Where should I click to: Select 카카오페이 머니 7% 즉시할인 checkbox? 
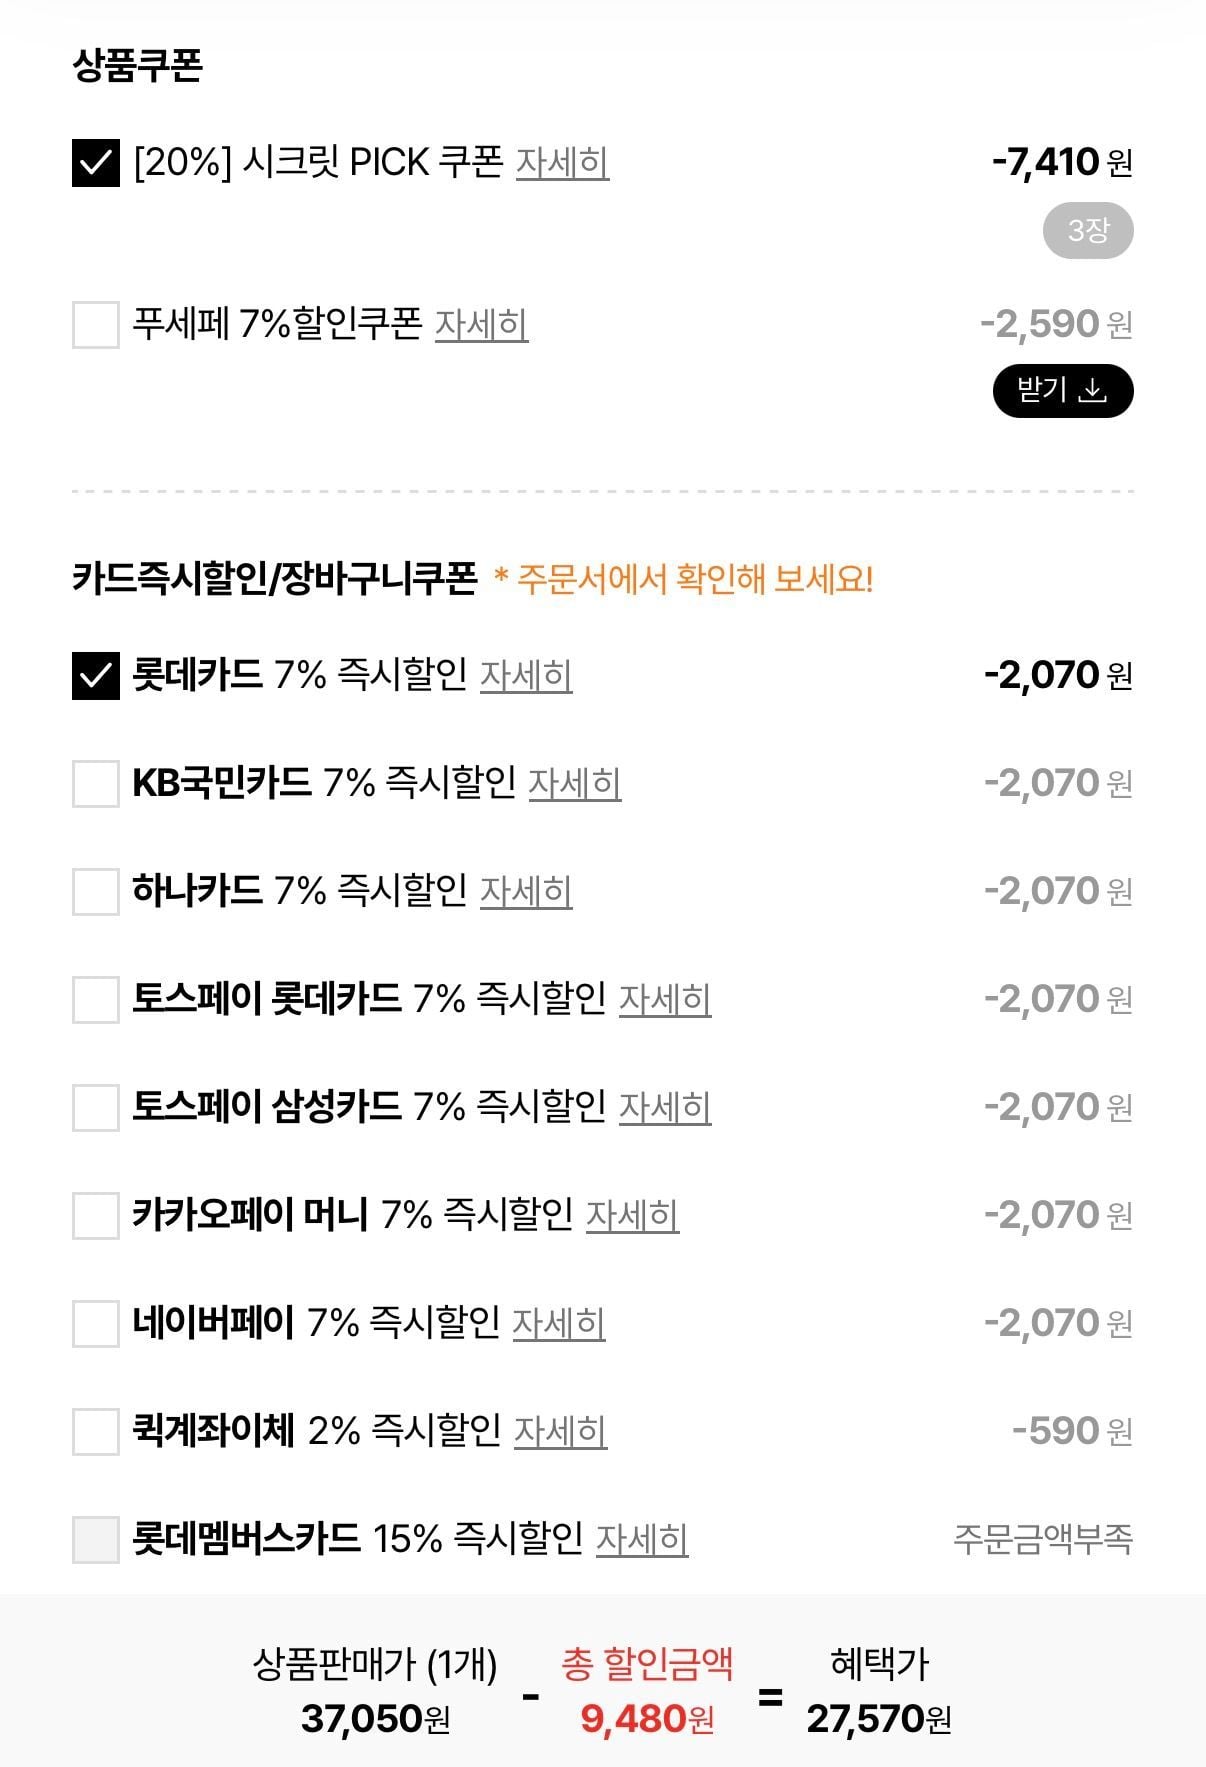click(96, 1216)
